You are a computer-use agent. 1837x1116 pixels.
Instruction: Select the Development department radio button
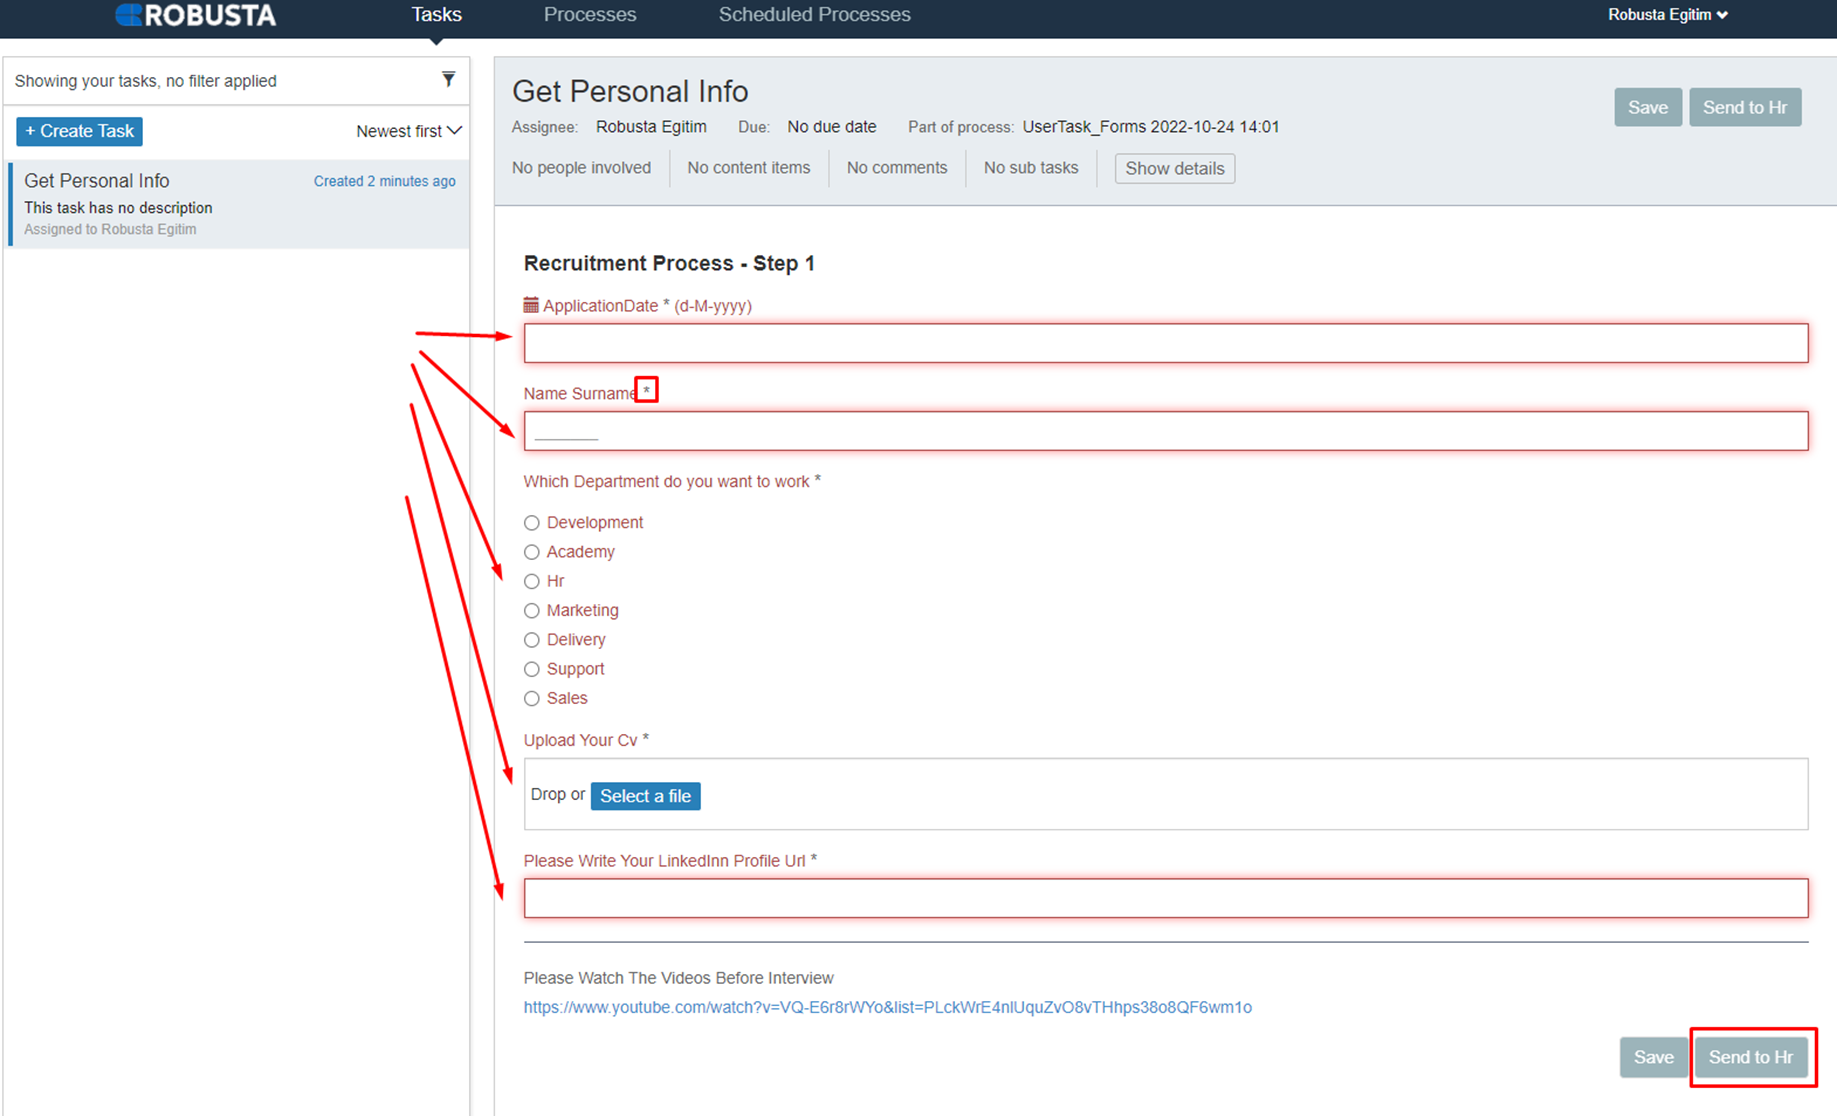(532, 523)
